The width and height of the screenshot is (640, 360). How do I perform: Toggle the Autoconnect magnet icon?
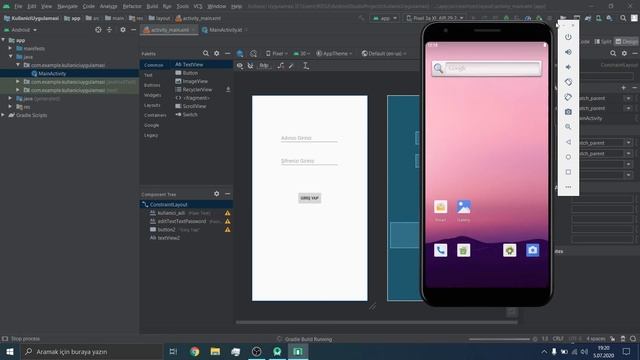pos(250,66)
